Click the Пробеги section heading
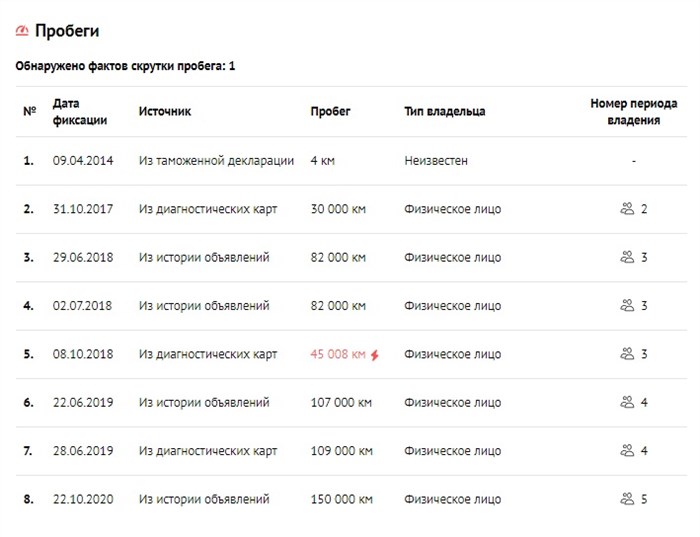This screenshot has width=700, height=537. pos(66,32)
